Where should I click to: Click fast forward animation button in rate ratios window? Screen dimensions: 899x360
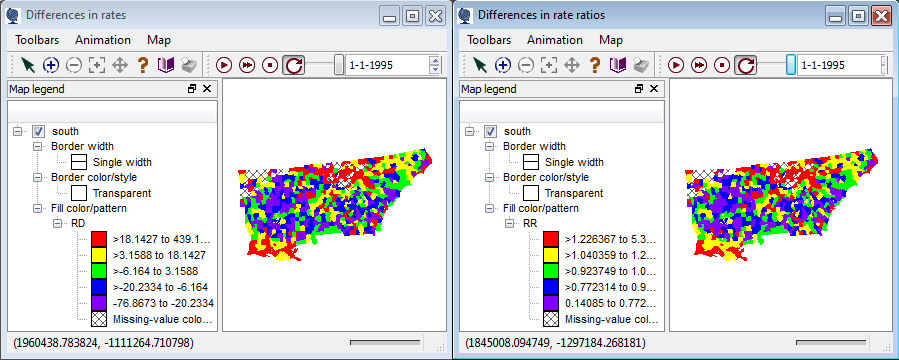point(699,65)
